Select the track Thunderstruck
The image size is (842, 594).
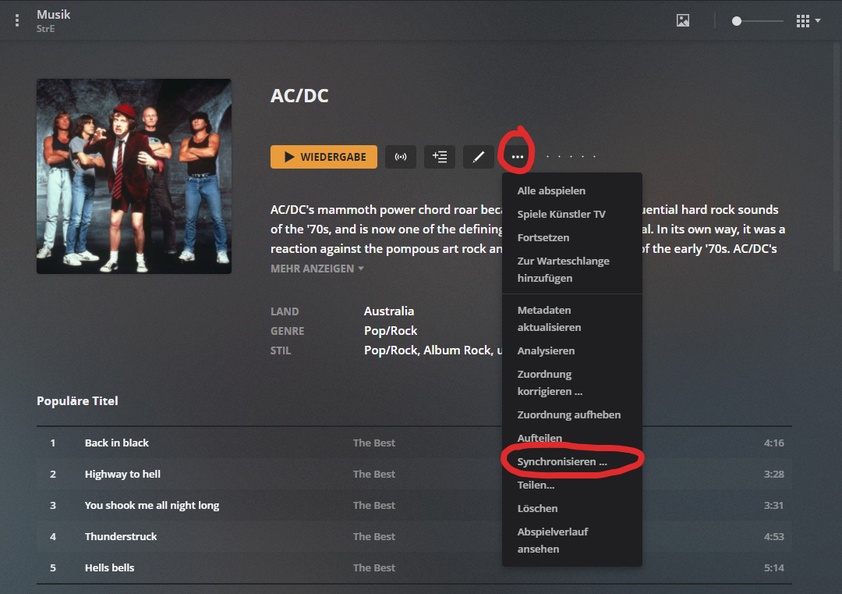pyautogui.click(x=121, y=536)
